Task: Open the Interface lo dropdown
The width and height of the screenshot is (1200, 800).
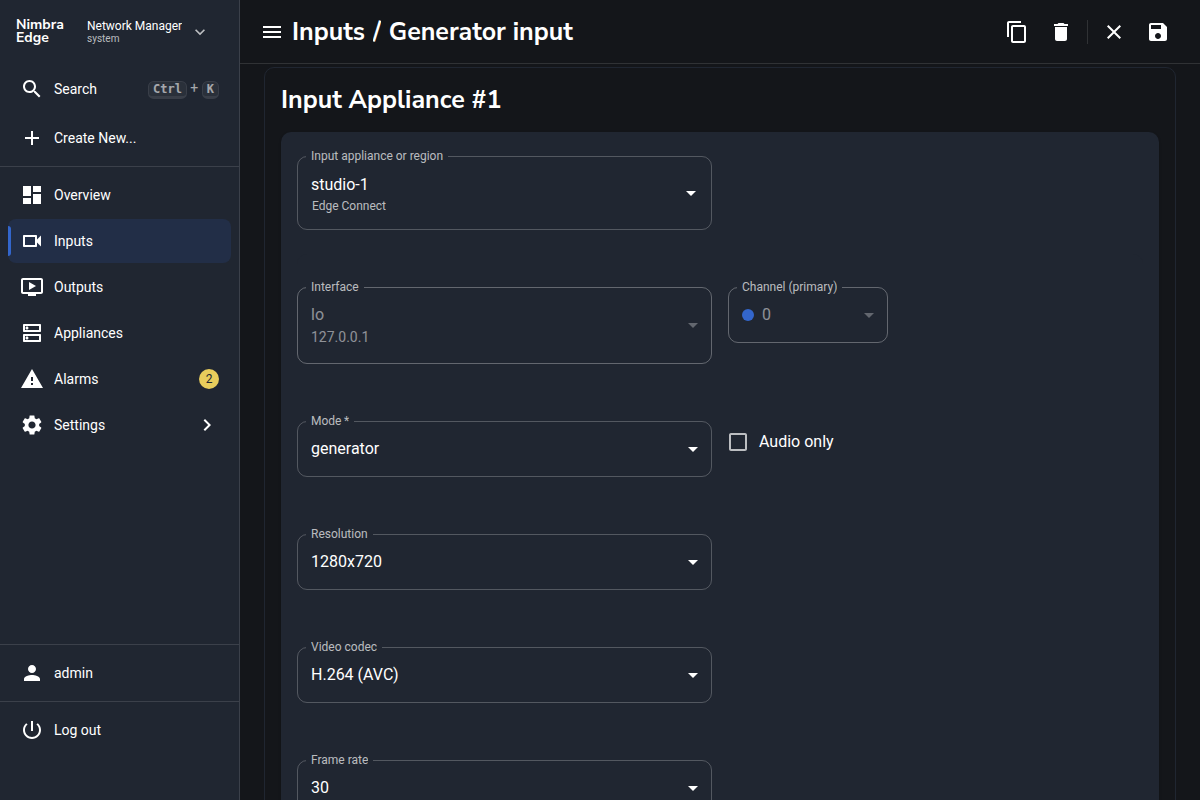Action: click(x=504, y=325)
